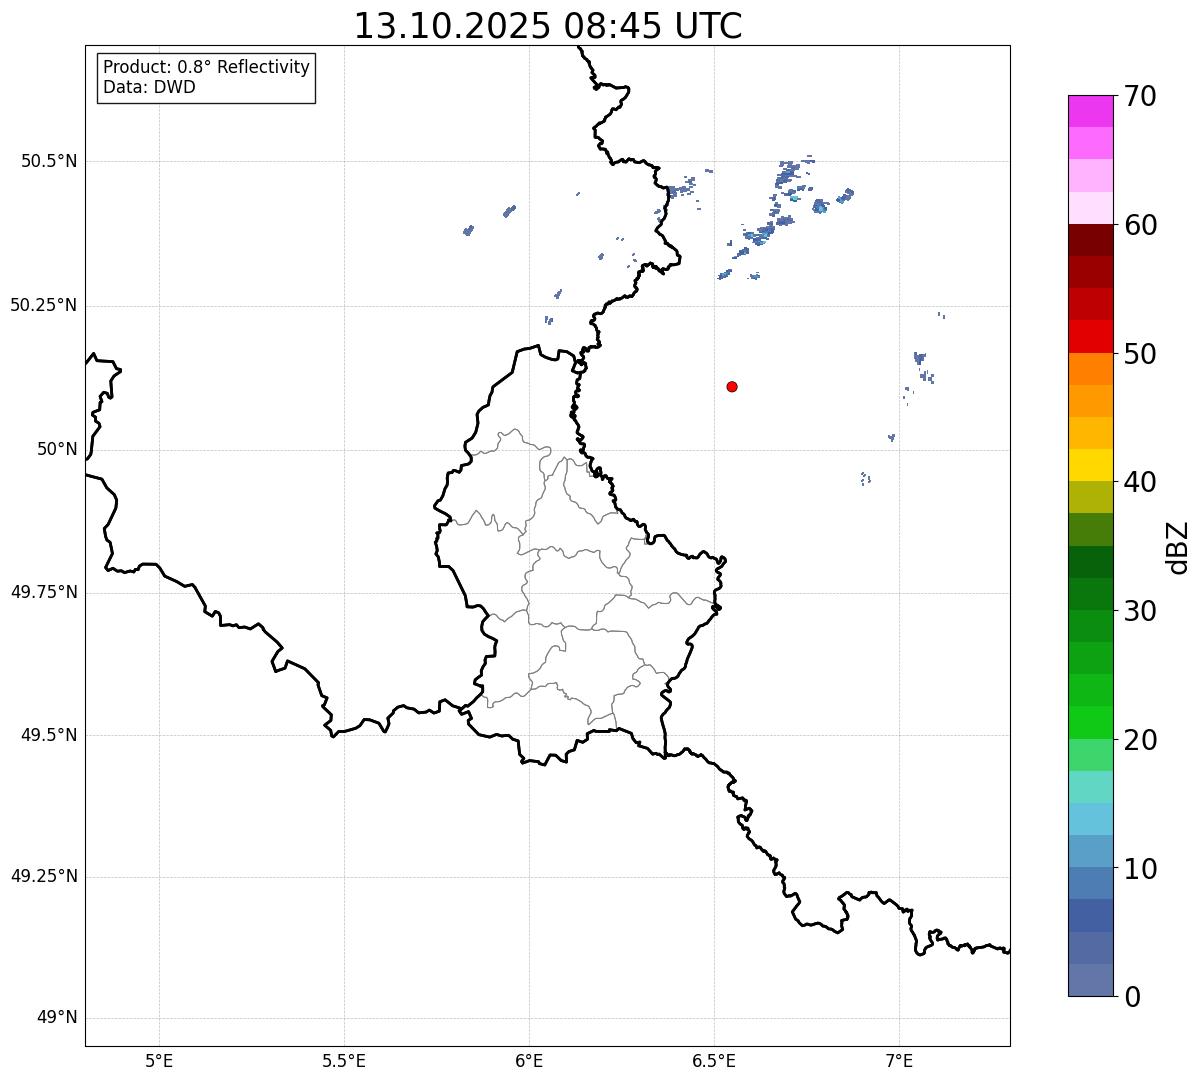Click the 50.5°N latitude label

[x=49, y=161]
